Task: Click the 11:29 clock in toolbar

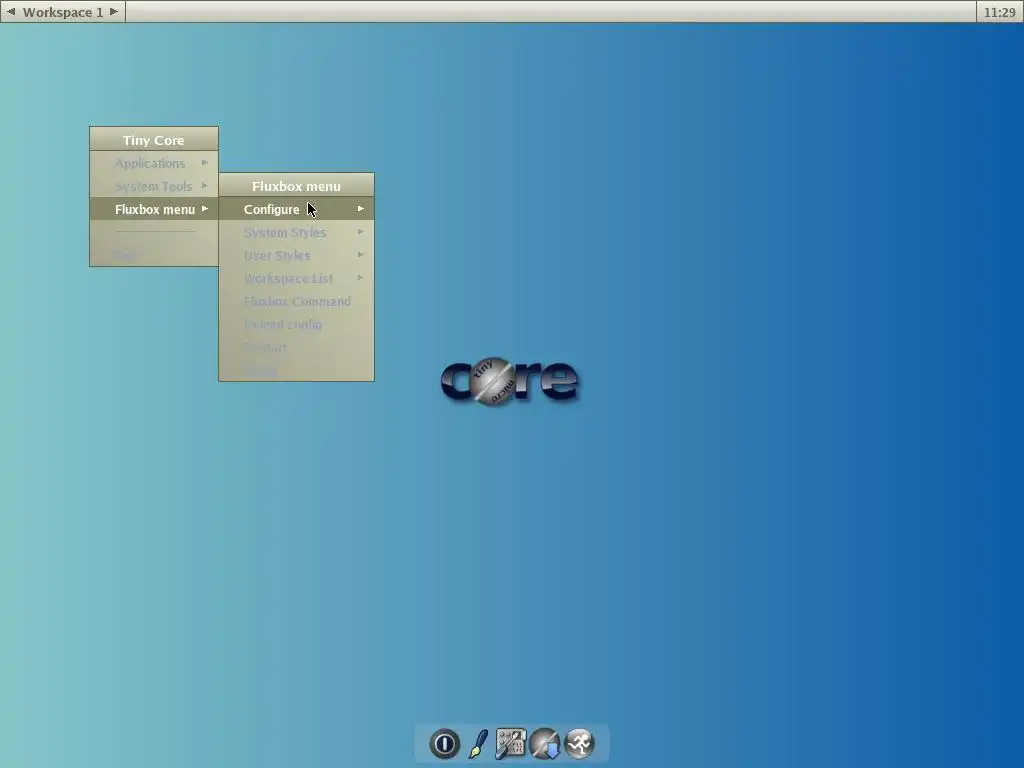Action: point(999,12)
